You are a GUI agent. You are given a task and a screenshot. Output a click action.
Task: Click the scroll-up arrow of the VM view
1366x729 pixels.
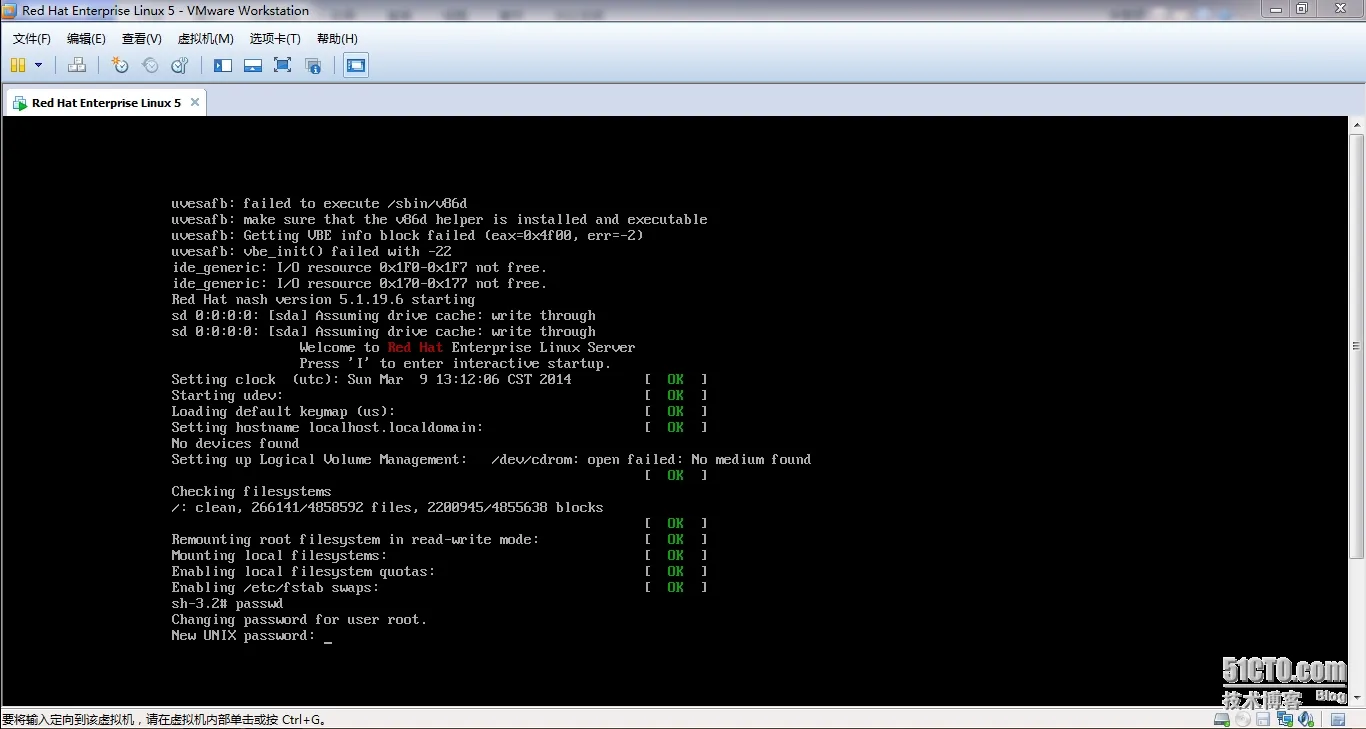(1357, 124)
